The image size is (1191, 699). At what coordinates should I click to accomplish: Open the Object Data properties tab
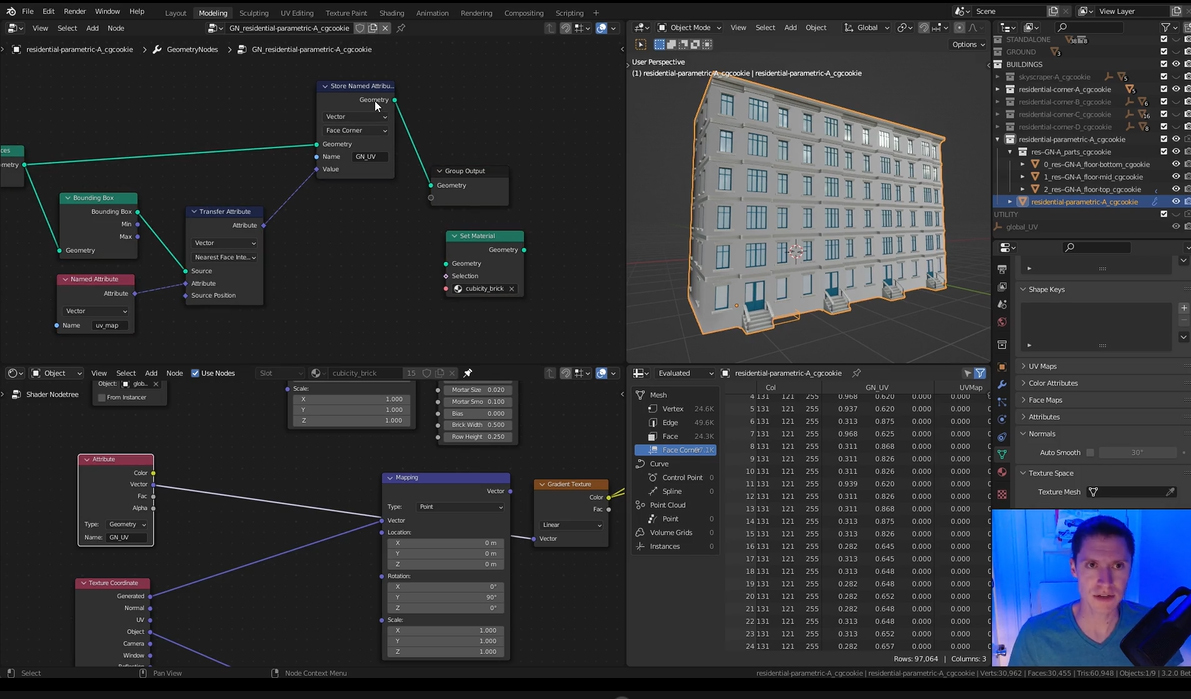1002,454
